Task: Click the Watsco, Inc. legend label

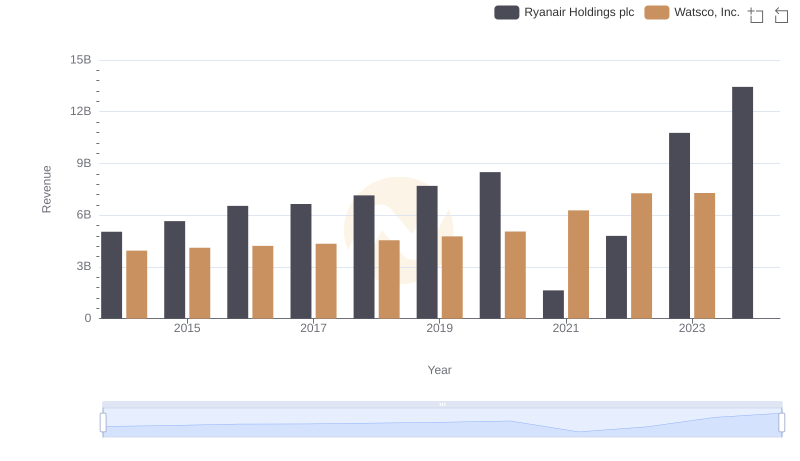Action: 707,12
